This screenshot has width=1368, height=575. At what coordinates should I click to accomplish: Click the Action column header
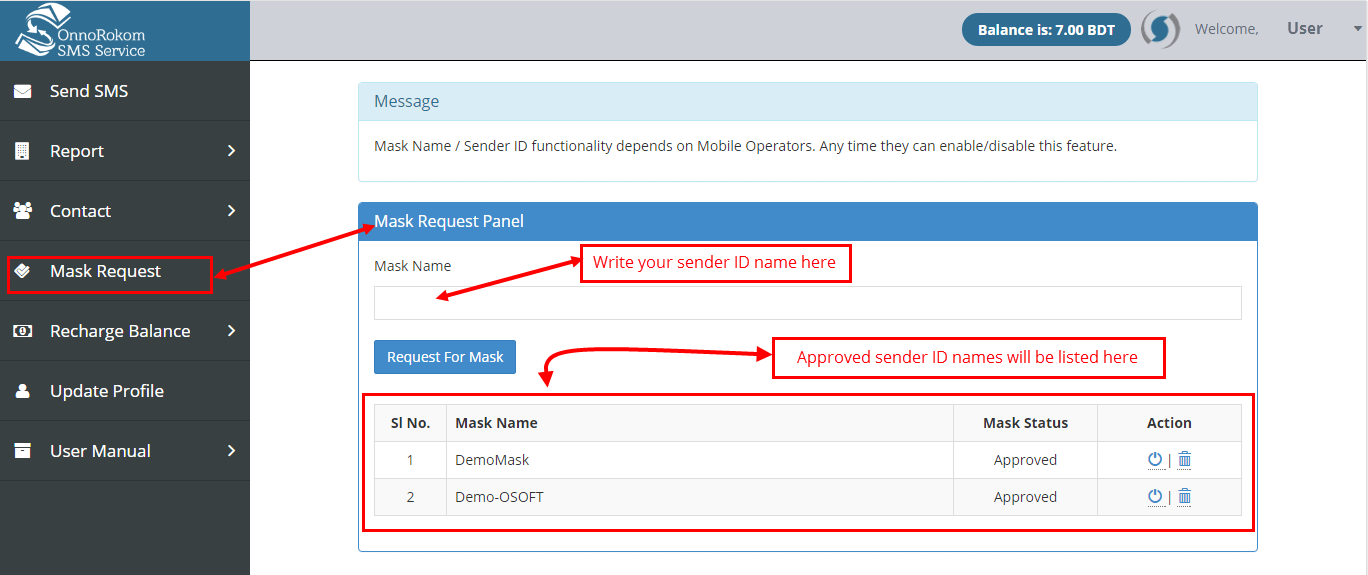point(1169,423)
